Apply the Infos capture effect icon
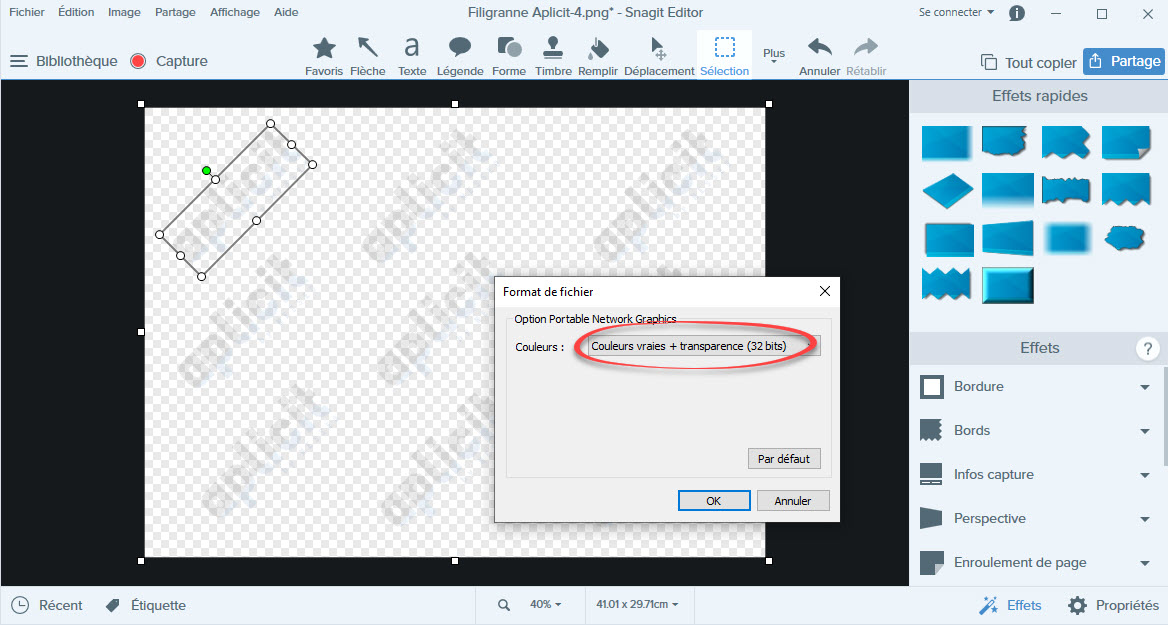 point(931,475)
